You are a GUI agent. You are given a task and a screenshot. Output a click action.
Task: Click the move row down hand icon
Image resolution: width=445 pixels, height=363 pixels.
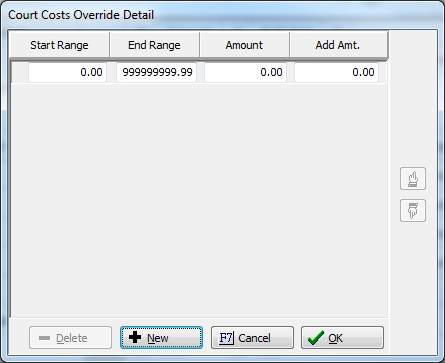[413, 210]
